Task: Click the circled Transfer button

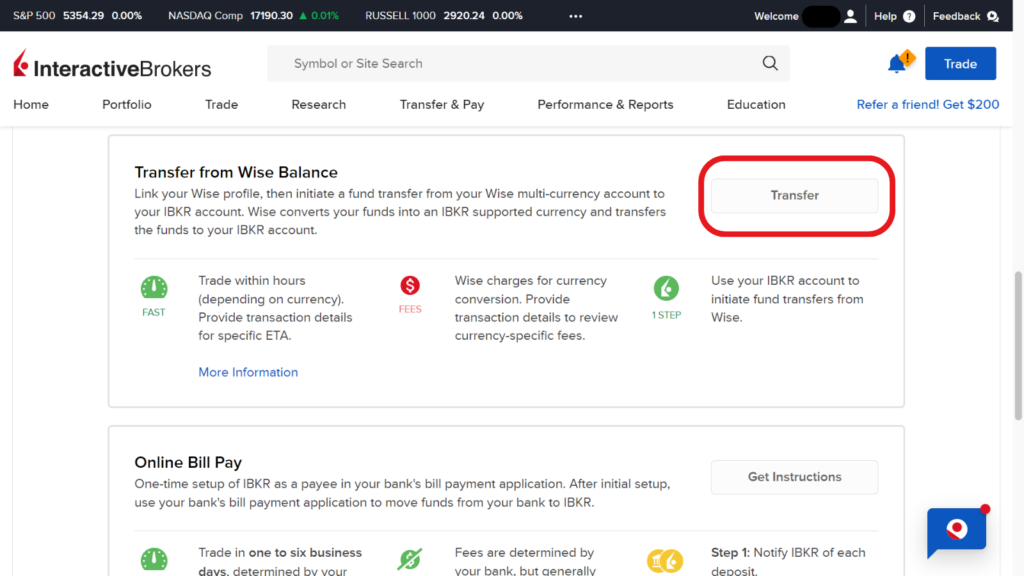Action: (793, 195)
